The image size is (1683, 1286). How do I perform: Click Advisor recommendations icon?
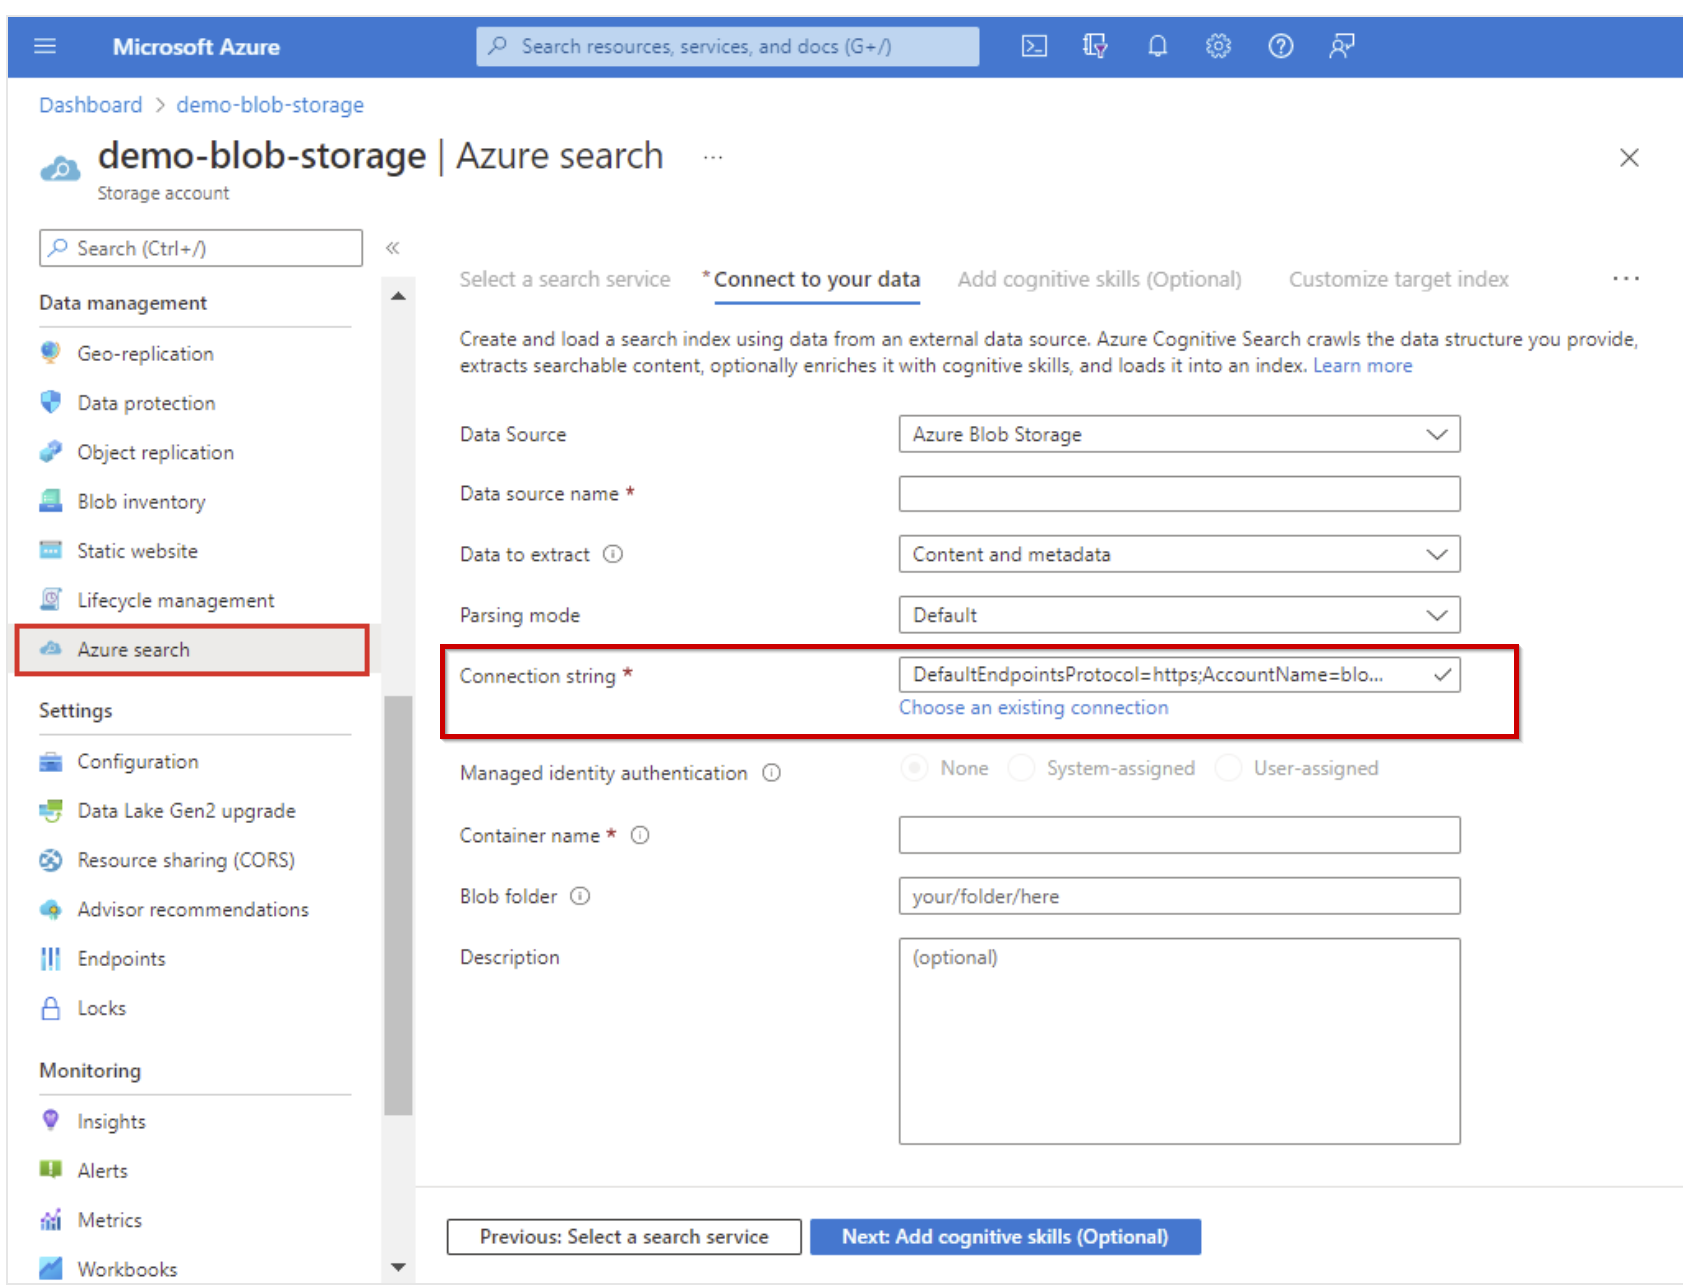tap(50, 909)
